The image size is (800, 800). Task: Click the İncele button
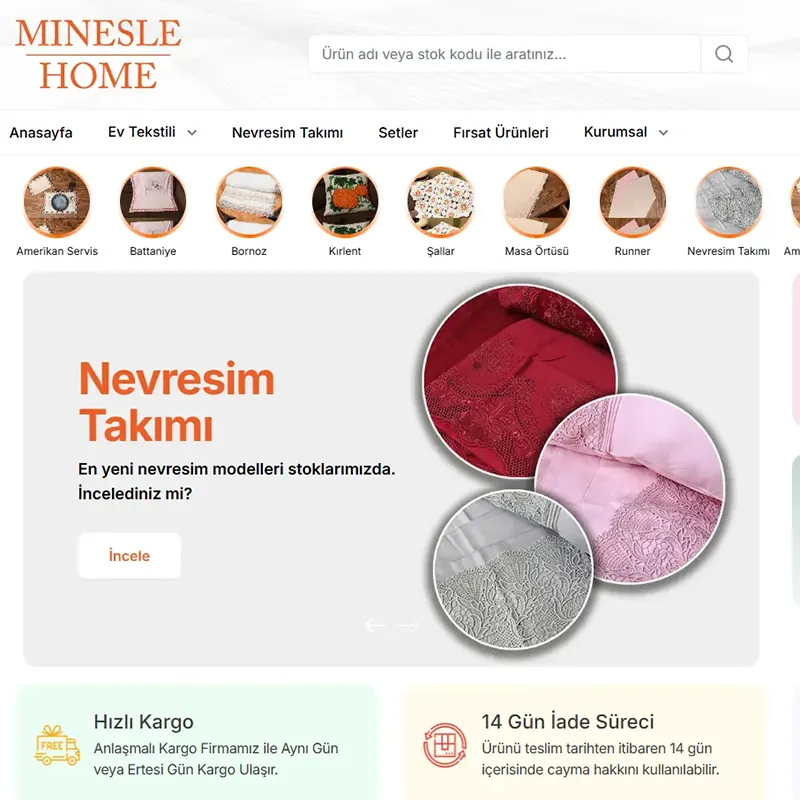point(130,556)
